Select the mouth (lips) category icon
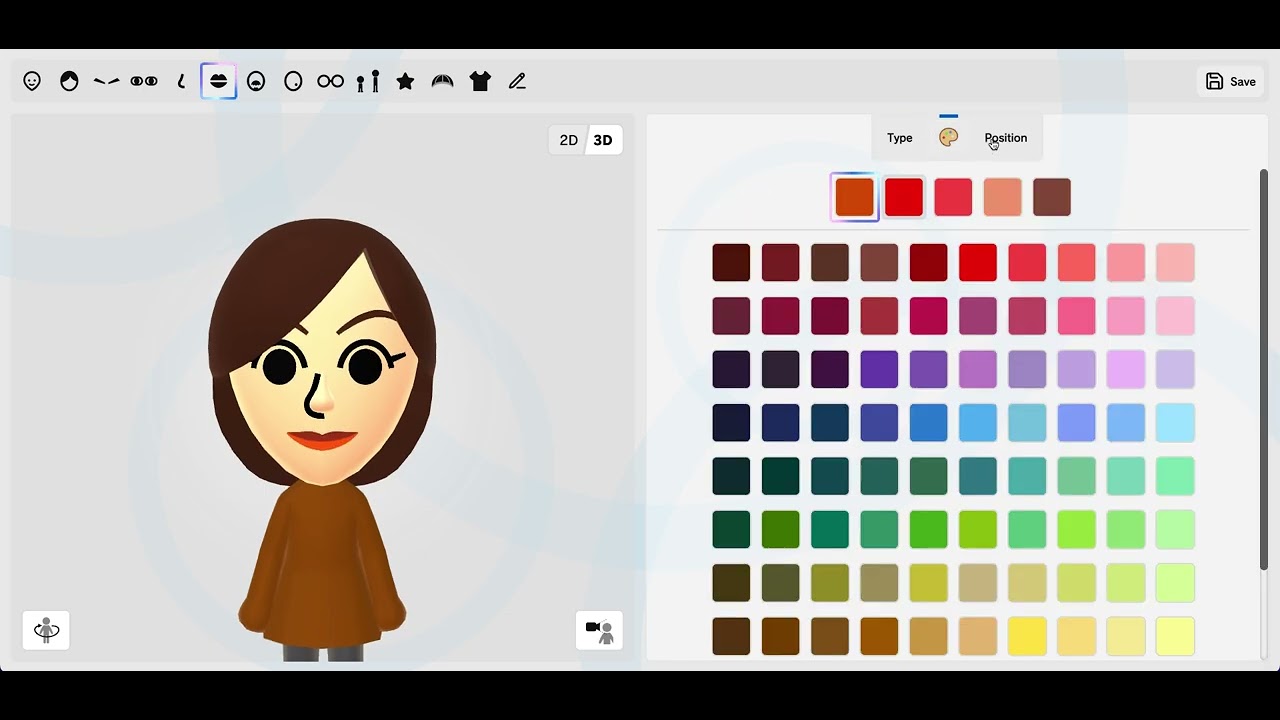The image size is (1280, 720). coord(218,81)
